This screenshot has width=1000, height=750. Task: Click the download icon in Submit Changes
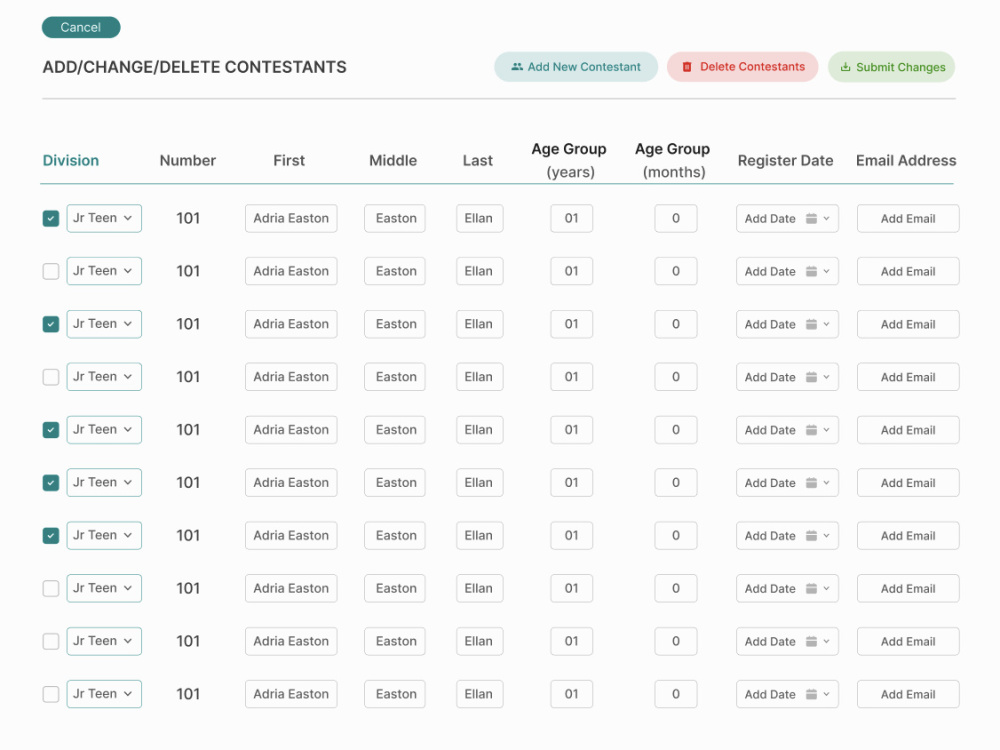pos(846,67)
